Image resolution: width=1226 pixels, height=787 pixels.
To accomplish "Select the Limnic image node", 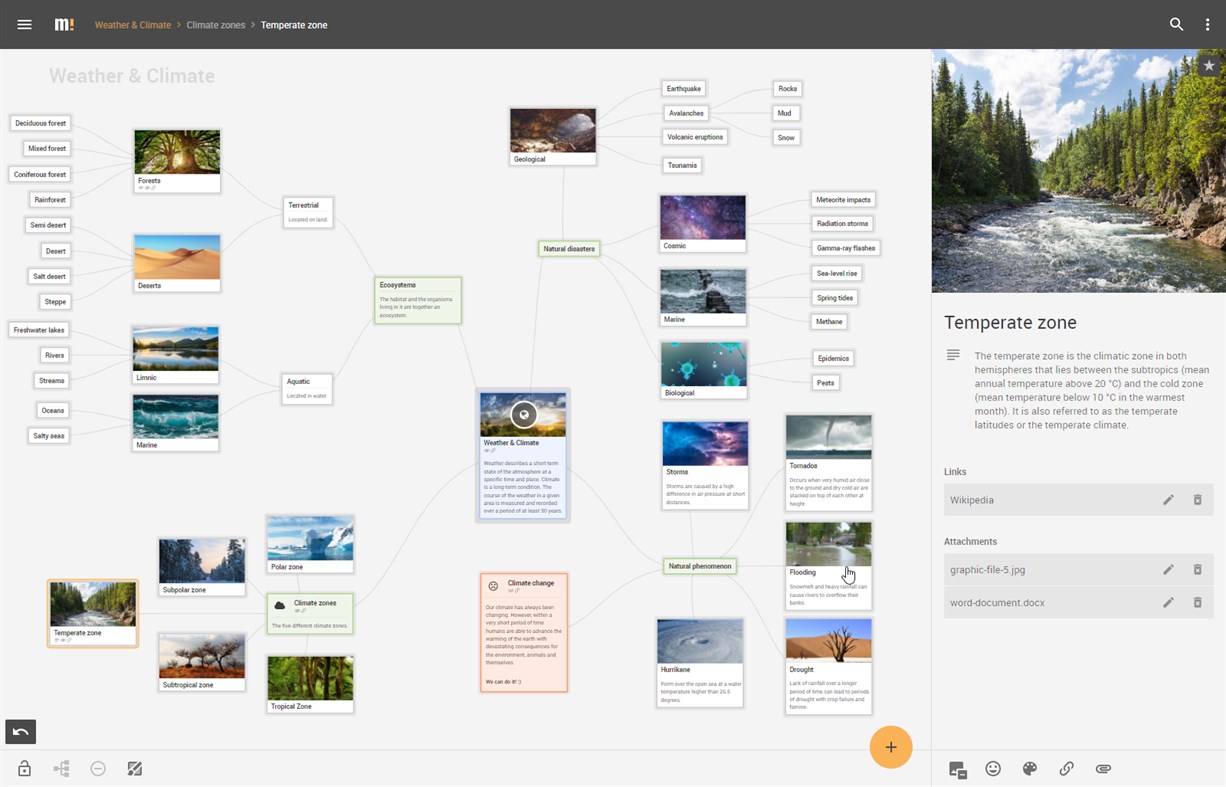I will [176, 355].
